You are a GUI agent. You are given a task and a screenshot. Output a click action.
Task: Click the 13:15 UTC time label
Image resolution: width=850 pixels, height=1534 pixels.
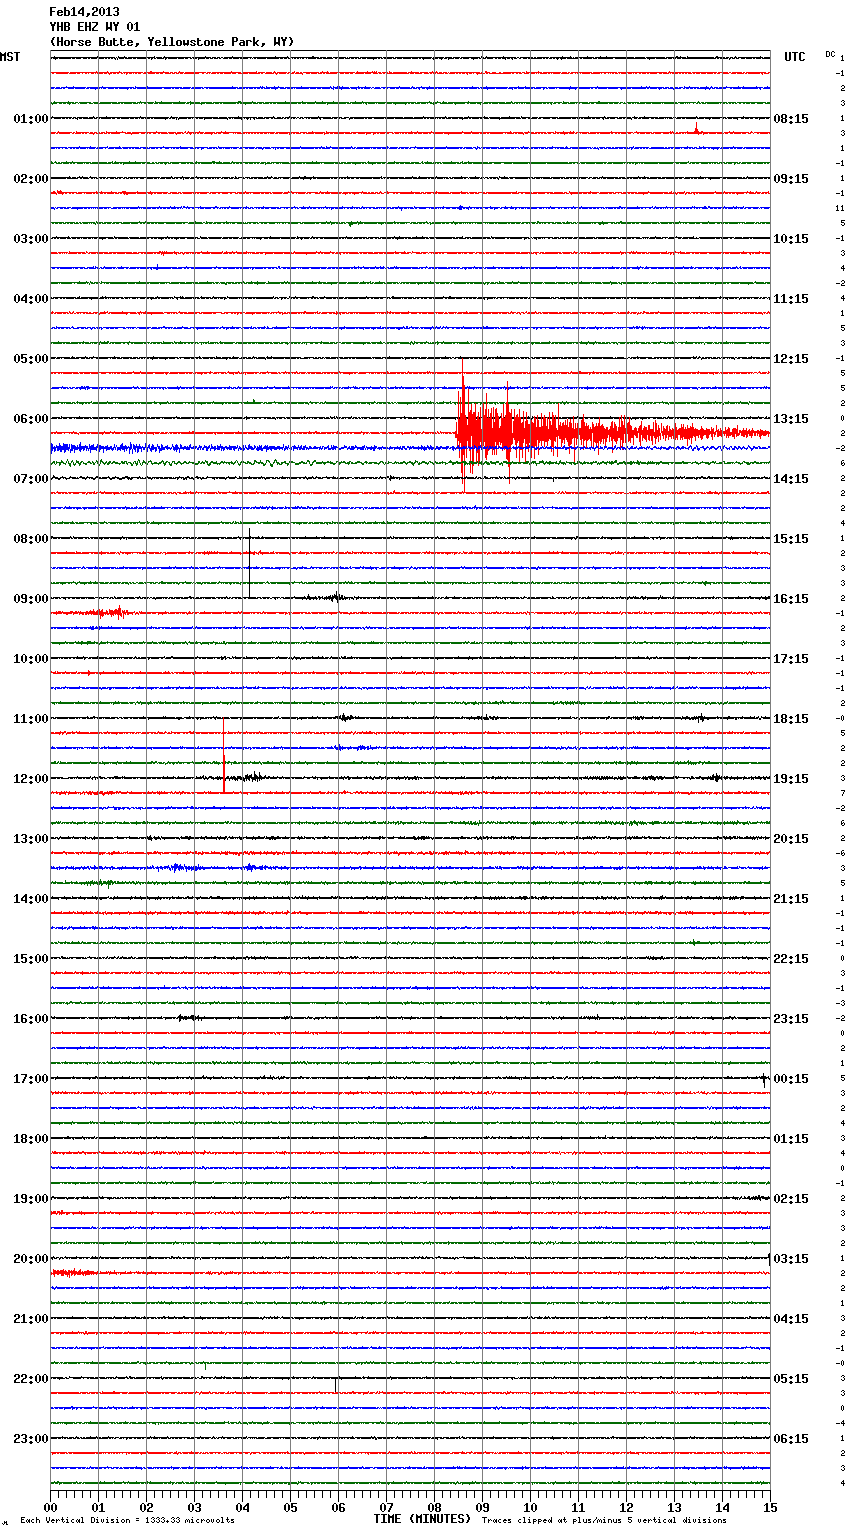point(791,419)
